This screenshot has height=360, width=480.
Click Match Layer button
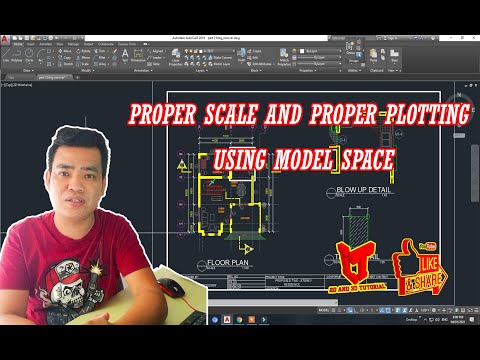(219, 64)
